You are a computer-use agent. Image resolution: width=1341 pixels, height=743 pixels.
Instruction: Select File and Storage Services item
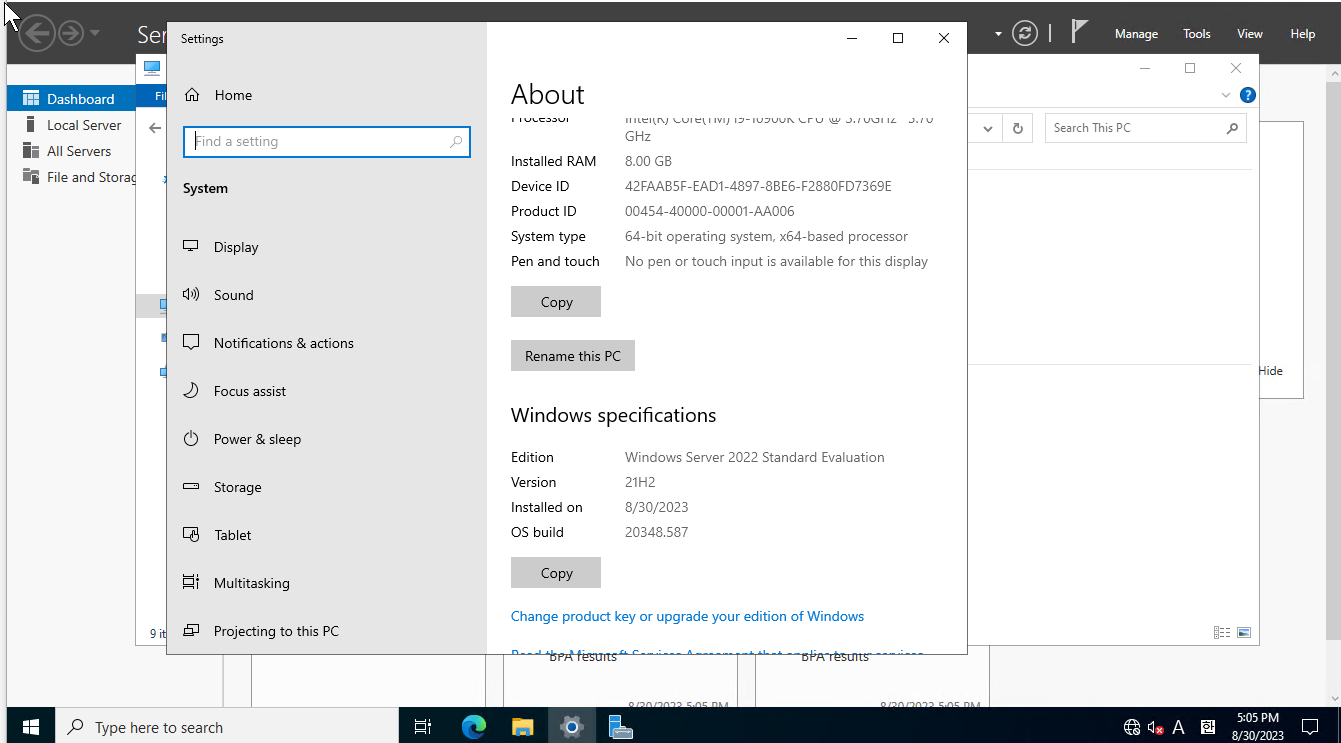tap(71, 177)
